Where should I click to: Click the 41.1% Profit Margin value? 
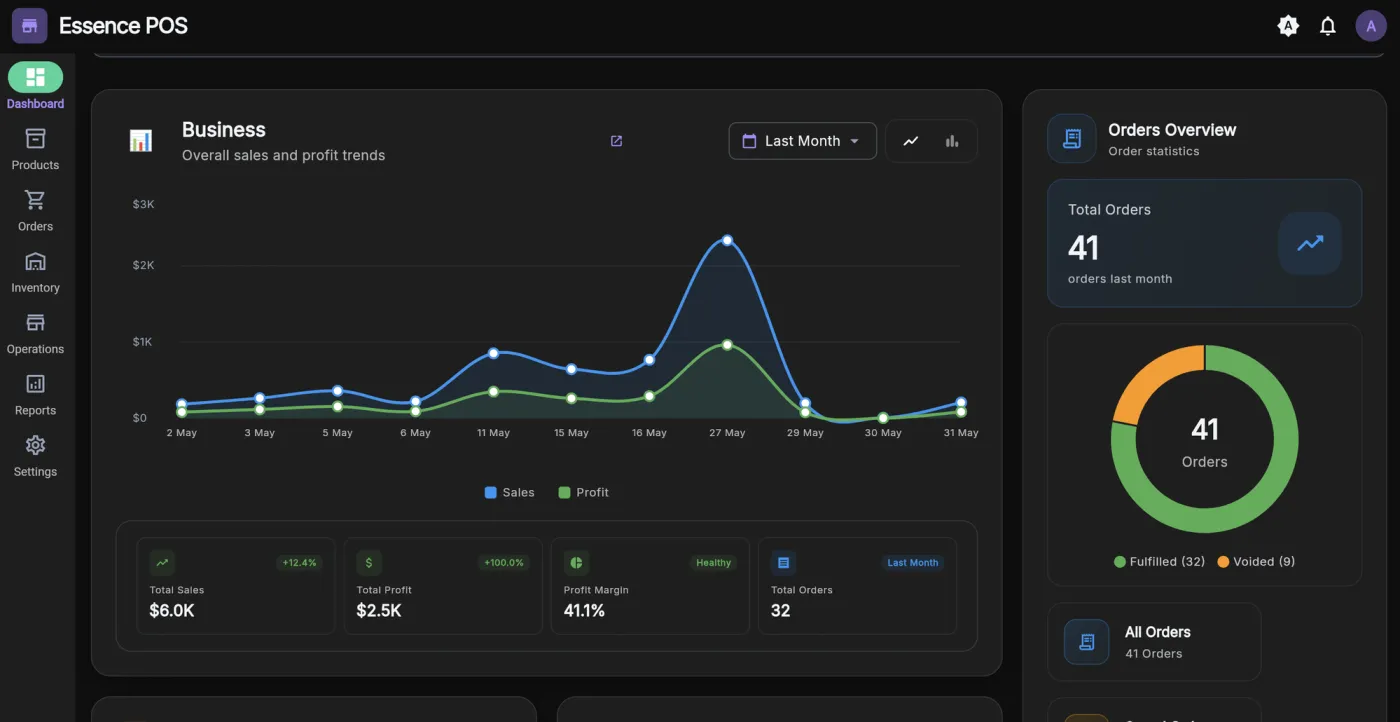pyautogui.click(x=584, y=610)
